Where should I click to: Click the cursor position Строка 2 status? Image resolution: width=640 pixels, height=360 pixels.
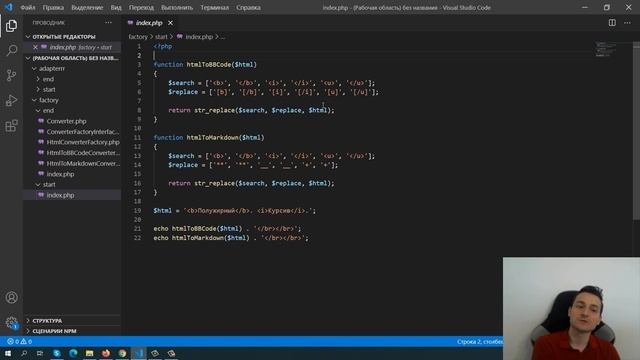[x=480, y=341]
